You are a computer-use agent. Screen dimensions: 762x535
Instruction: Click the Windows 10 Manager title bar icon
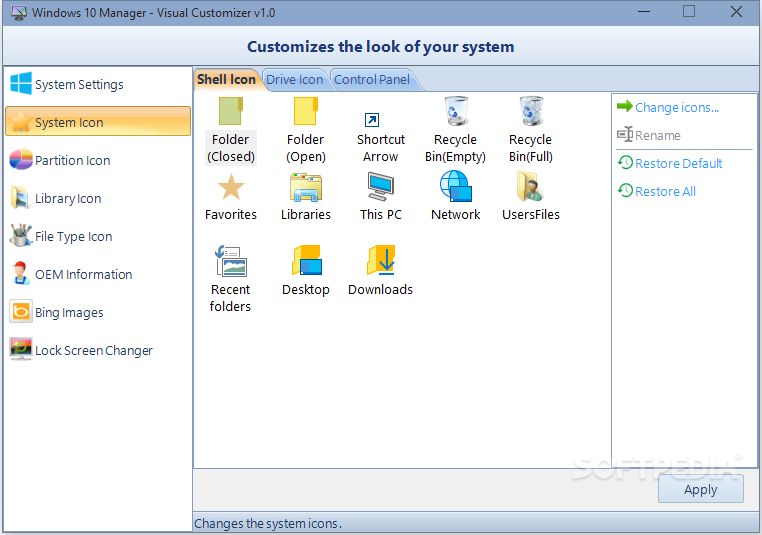point(18,13)
